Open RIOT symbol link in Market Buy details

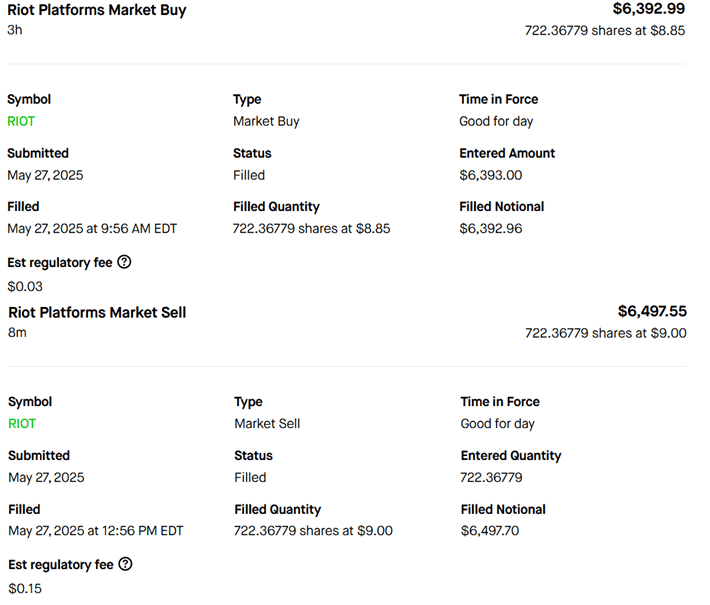(x=21, y=121)
